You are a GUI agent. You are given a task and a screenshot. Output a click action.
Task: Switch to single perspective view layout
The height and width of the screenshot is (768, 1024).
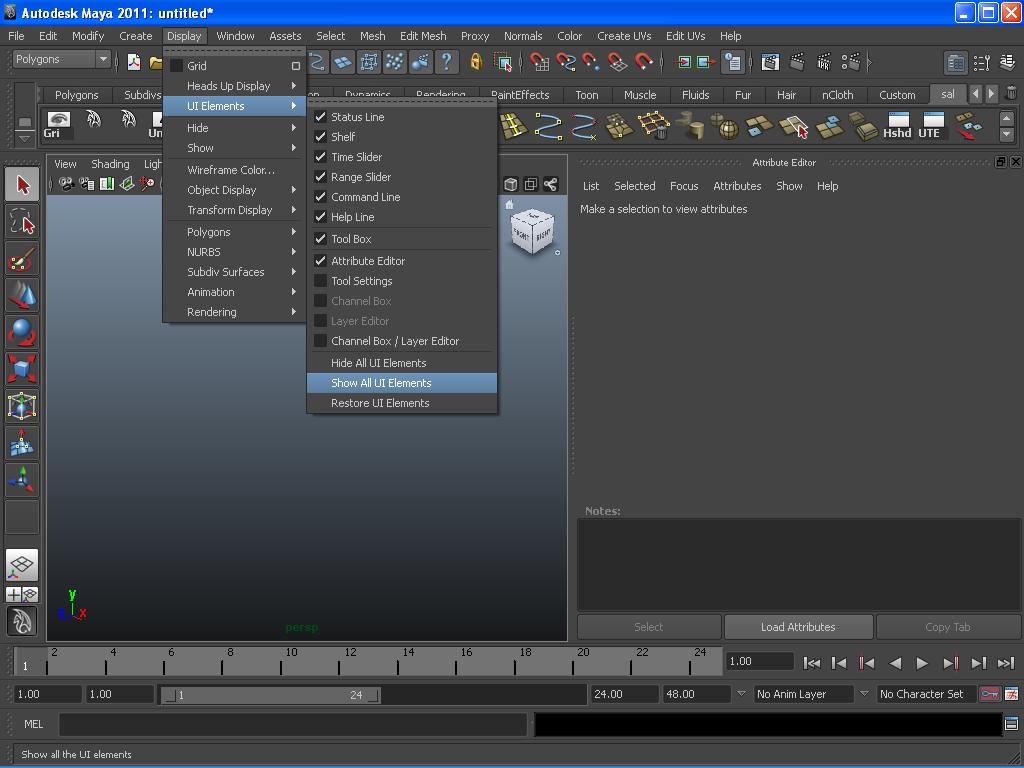[22, 565]
